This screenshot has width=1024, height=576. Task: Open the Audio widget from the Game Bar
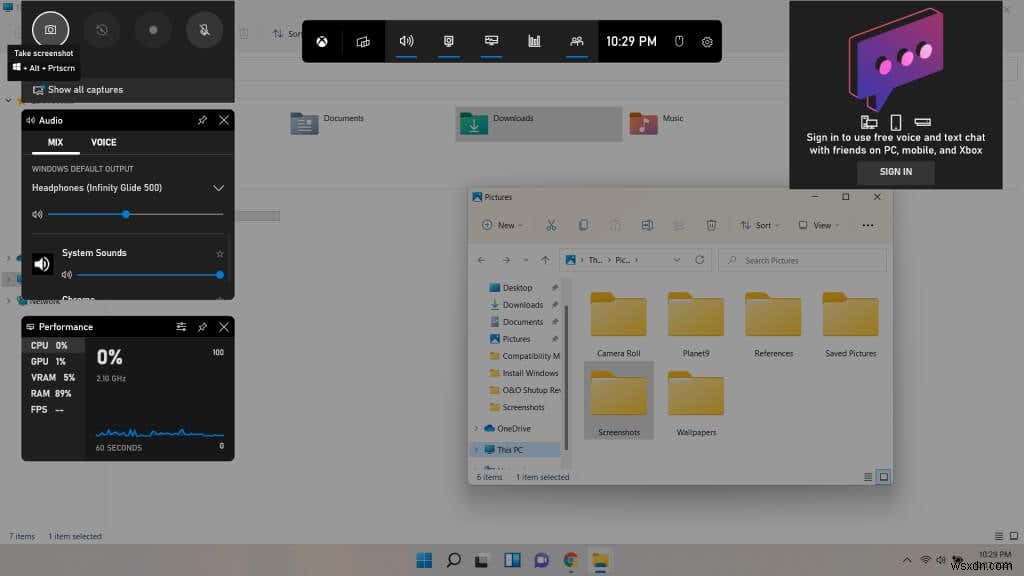[405, 42]
